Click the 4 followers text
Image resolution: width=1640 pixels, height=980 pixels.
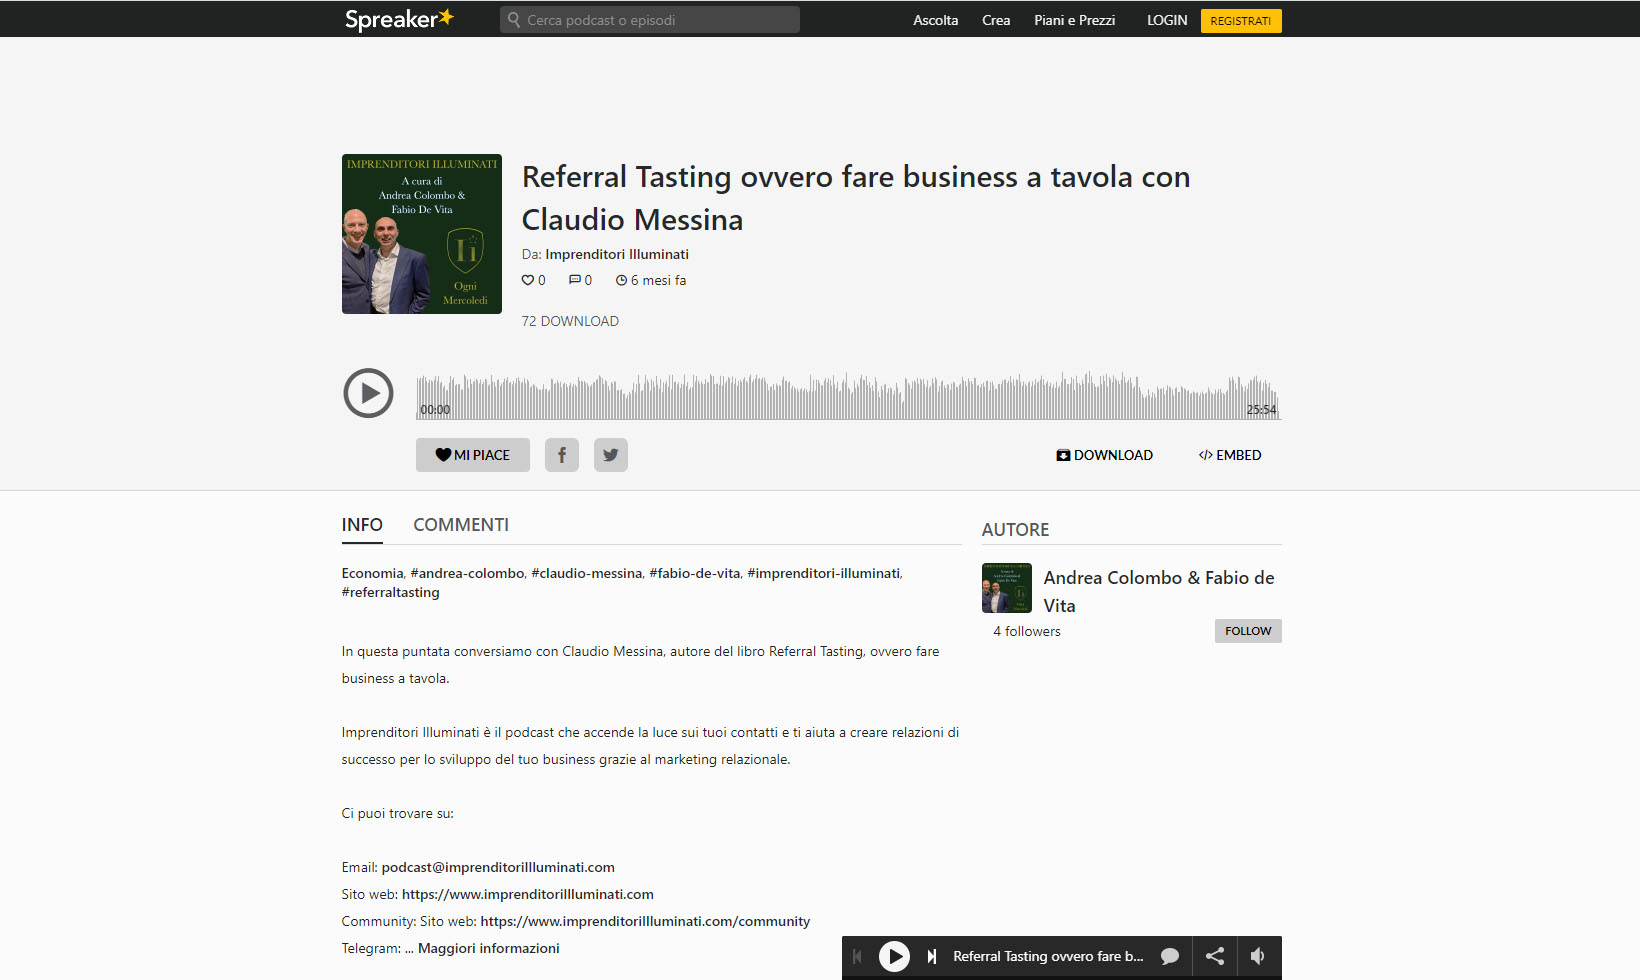pyautogui.click(x=1027, y=631)
